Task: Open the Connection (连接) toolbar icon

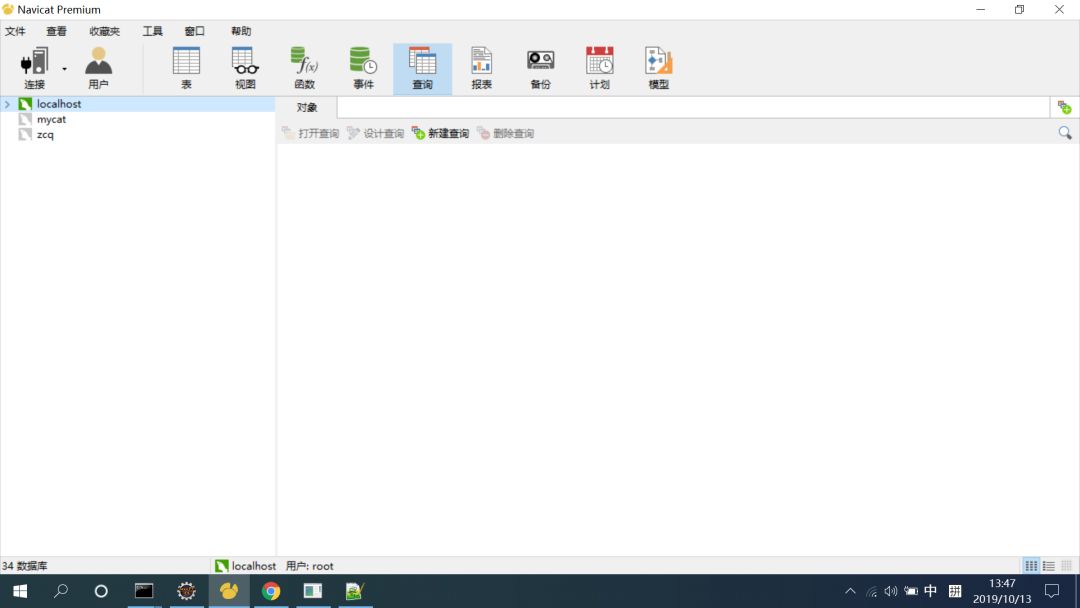Action: [x=34, y=68]
